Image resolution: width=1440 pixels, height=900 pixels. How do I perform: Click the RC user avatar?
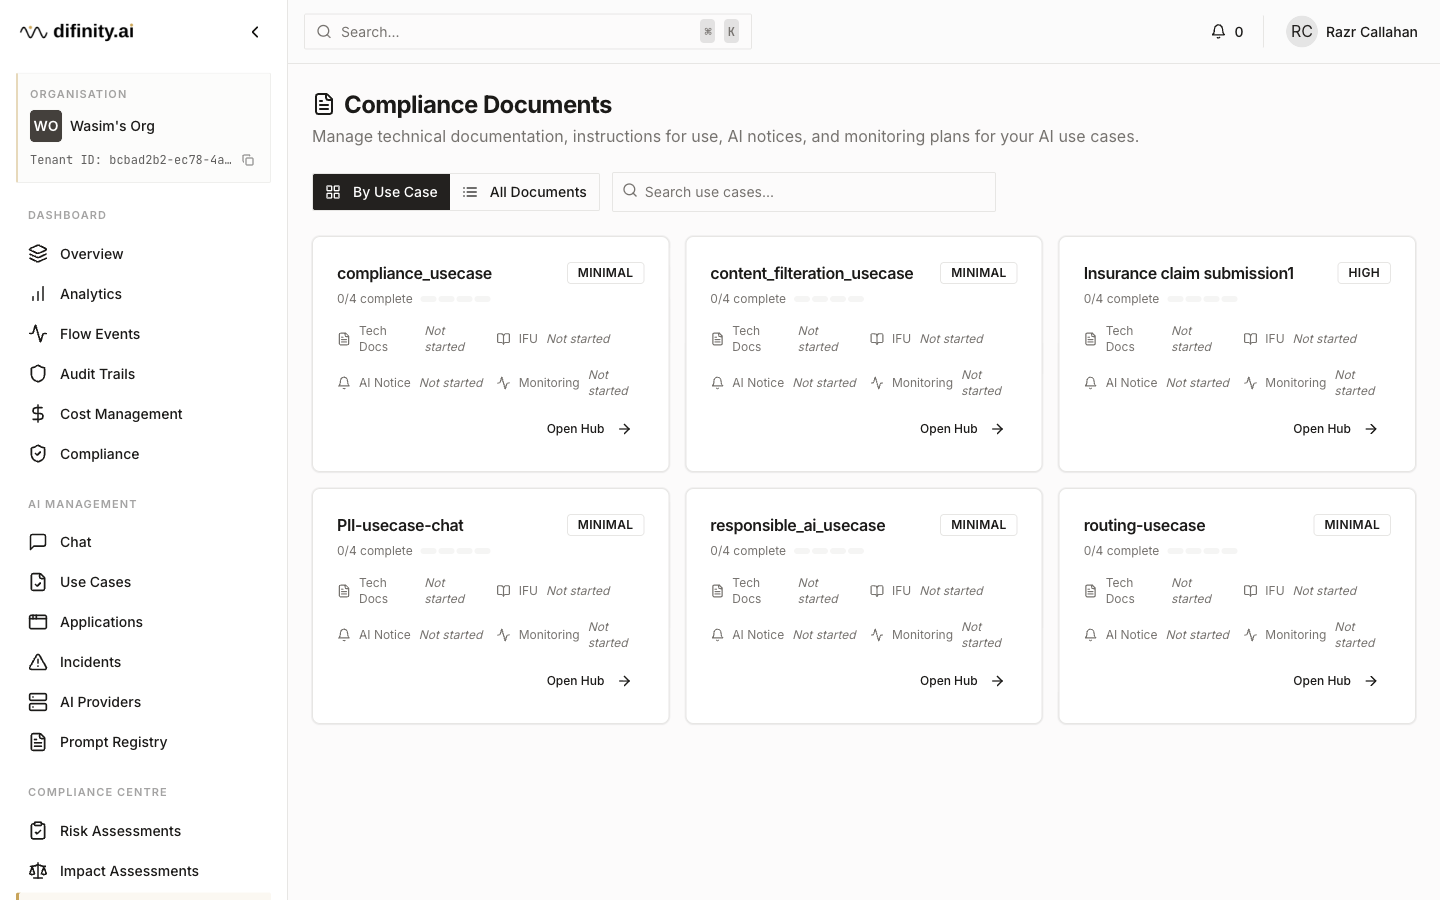tap(1302, 32)
